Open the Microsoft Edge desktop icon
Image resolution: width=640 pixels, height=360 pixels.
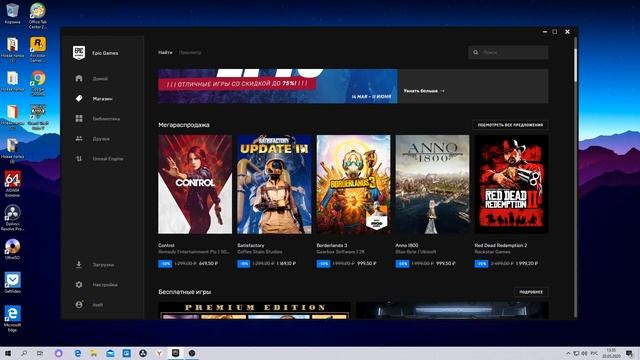tap(12, 318)
